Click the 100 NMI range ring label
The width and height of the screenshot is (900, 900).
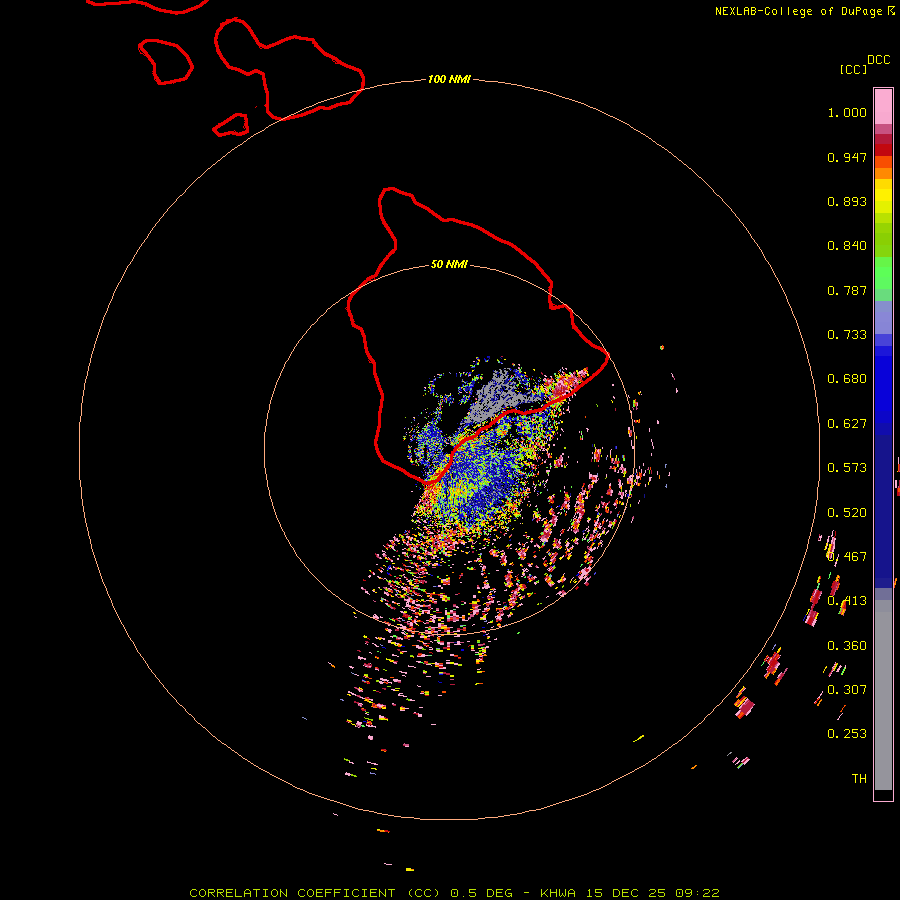[449, 79]
